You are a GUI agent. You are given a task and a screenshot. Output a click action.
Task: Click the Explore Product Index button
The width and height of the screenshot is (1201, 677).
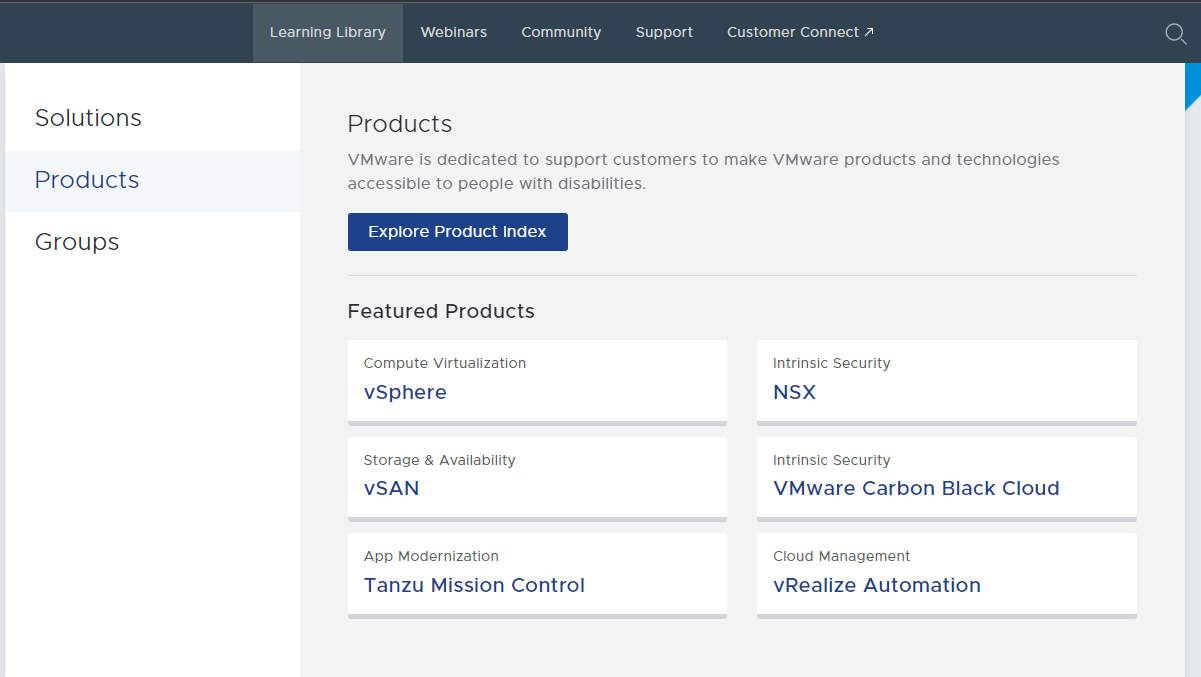[458, 232]
